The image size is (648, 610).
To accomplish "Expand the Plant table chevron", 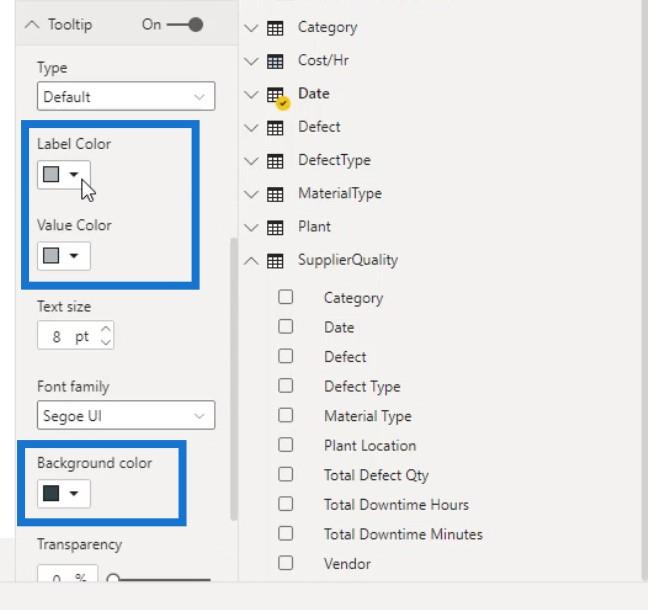I will (251, 228).
